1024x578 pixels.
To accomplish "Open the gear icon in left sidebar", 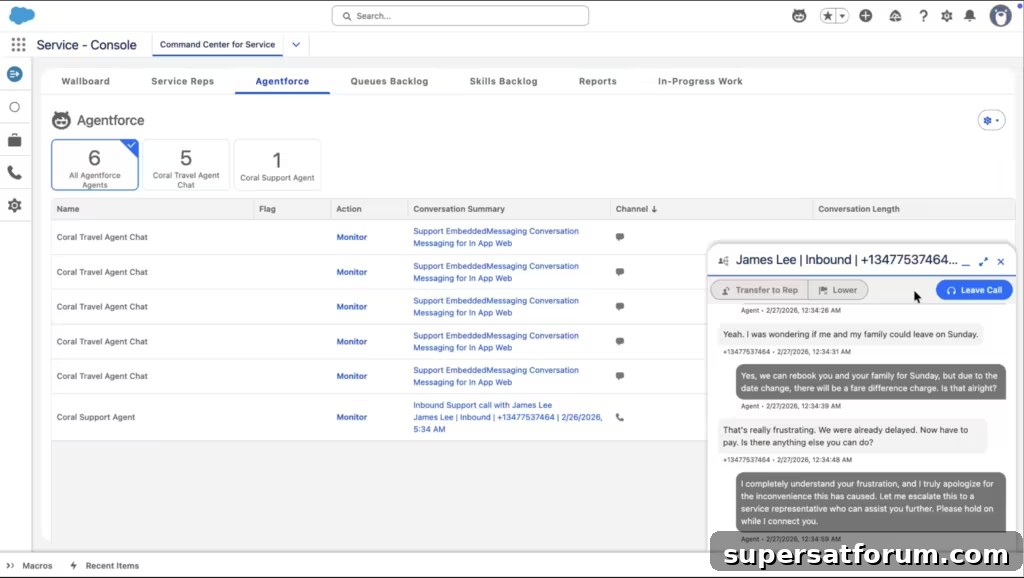I will (x=14, y=205).
